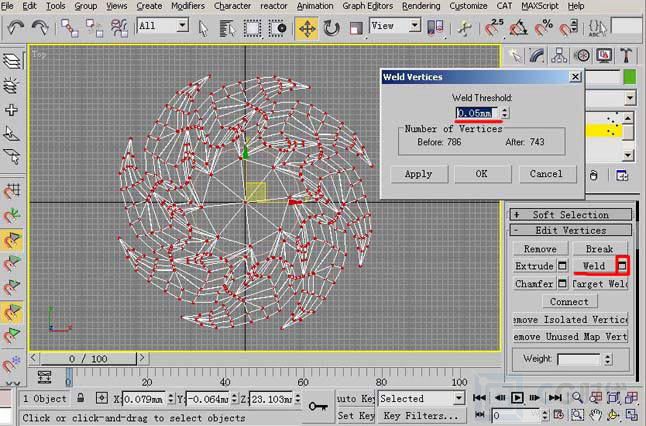646x426 pixels.
Task: Expand the Soft Selection rollout
Action: point(571,215)
